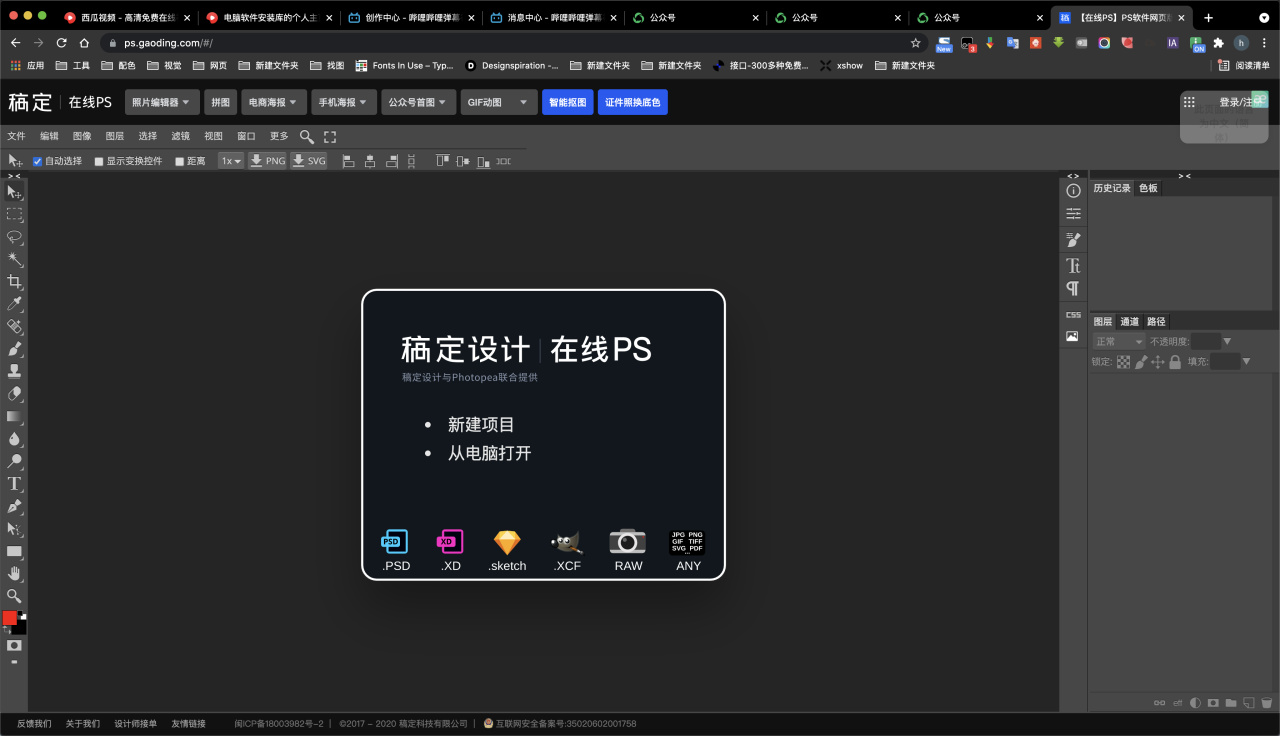Screen dimensions: 1280x736
Task: Click the browser reload button
Action: pos(61,43)
